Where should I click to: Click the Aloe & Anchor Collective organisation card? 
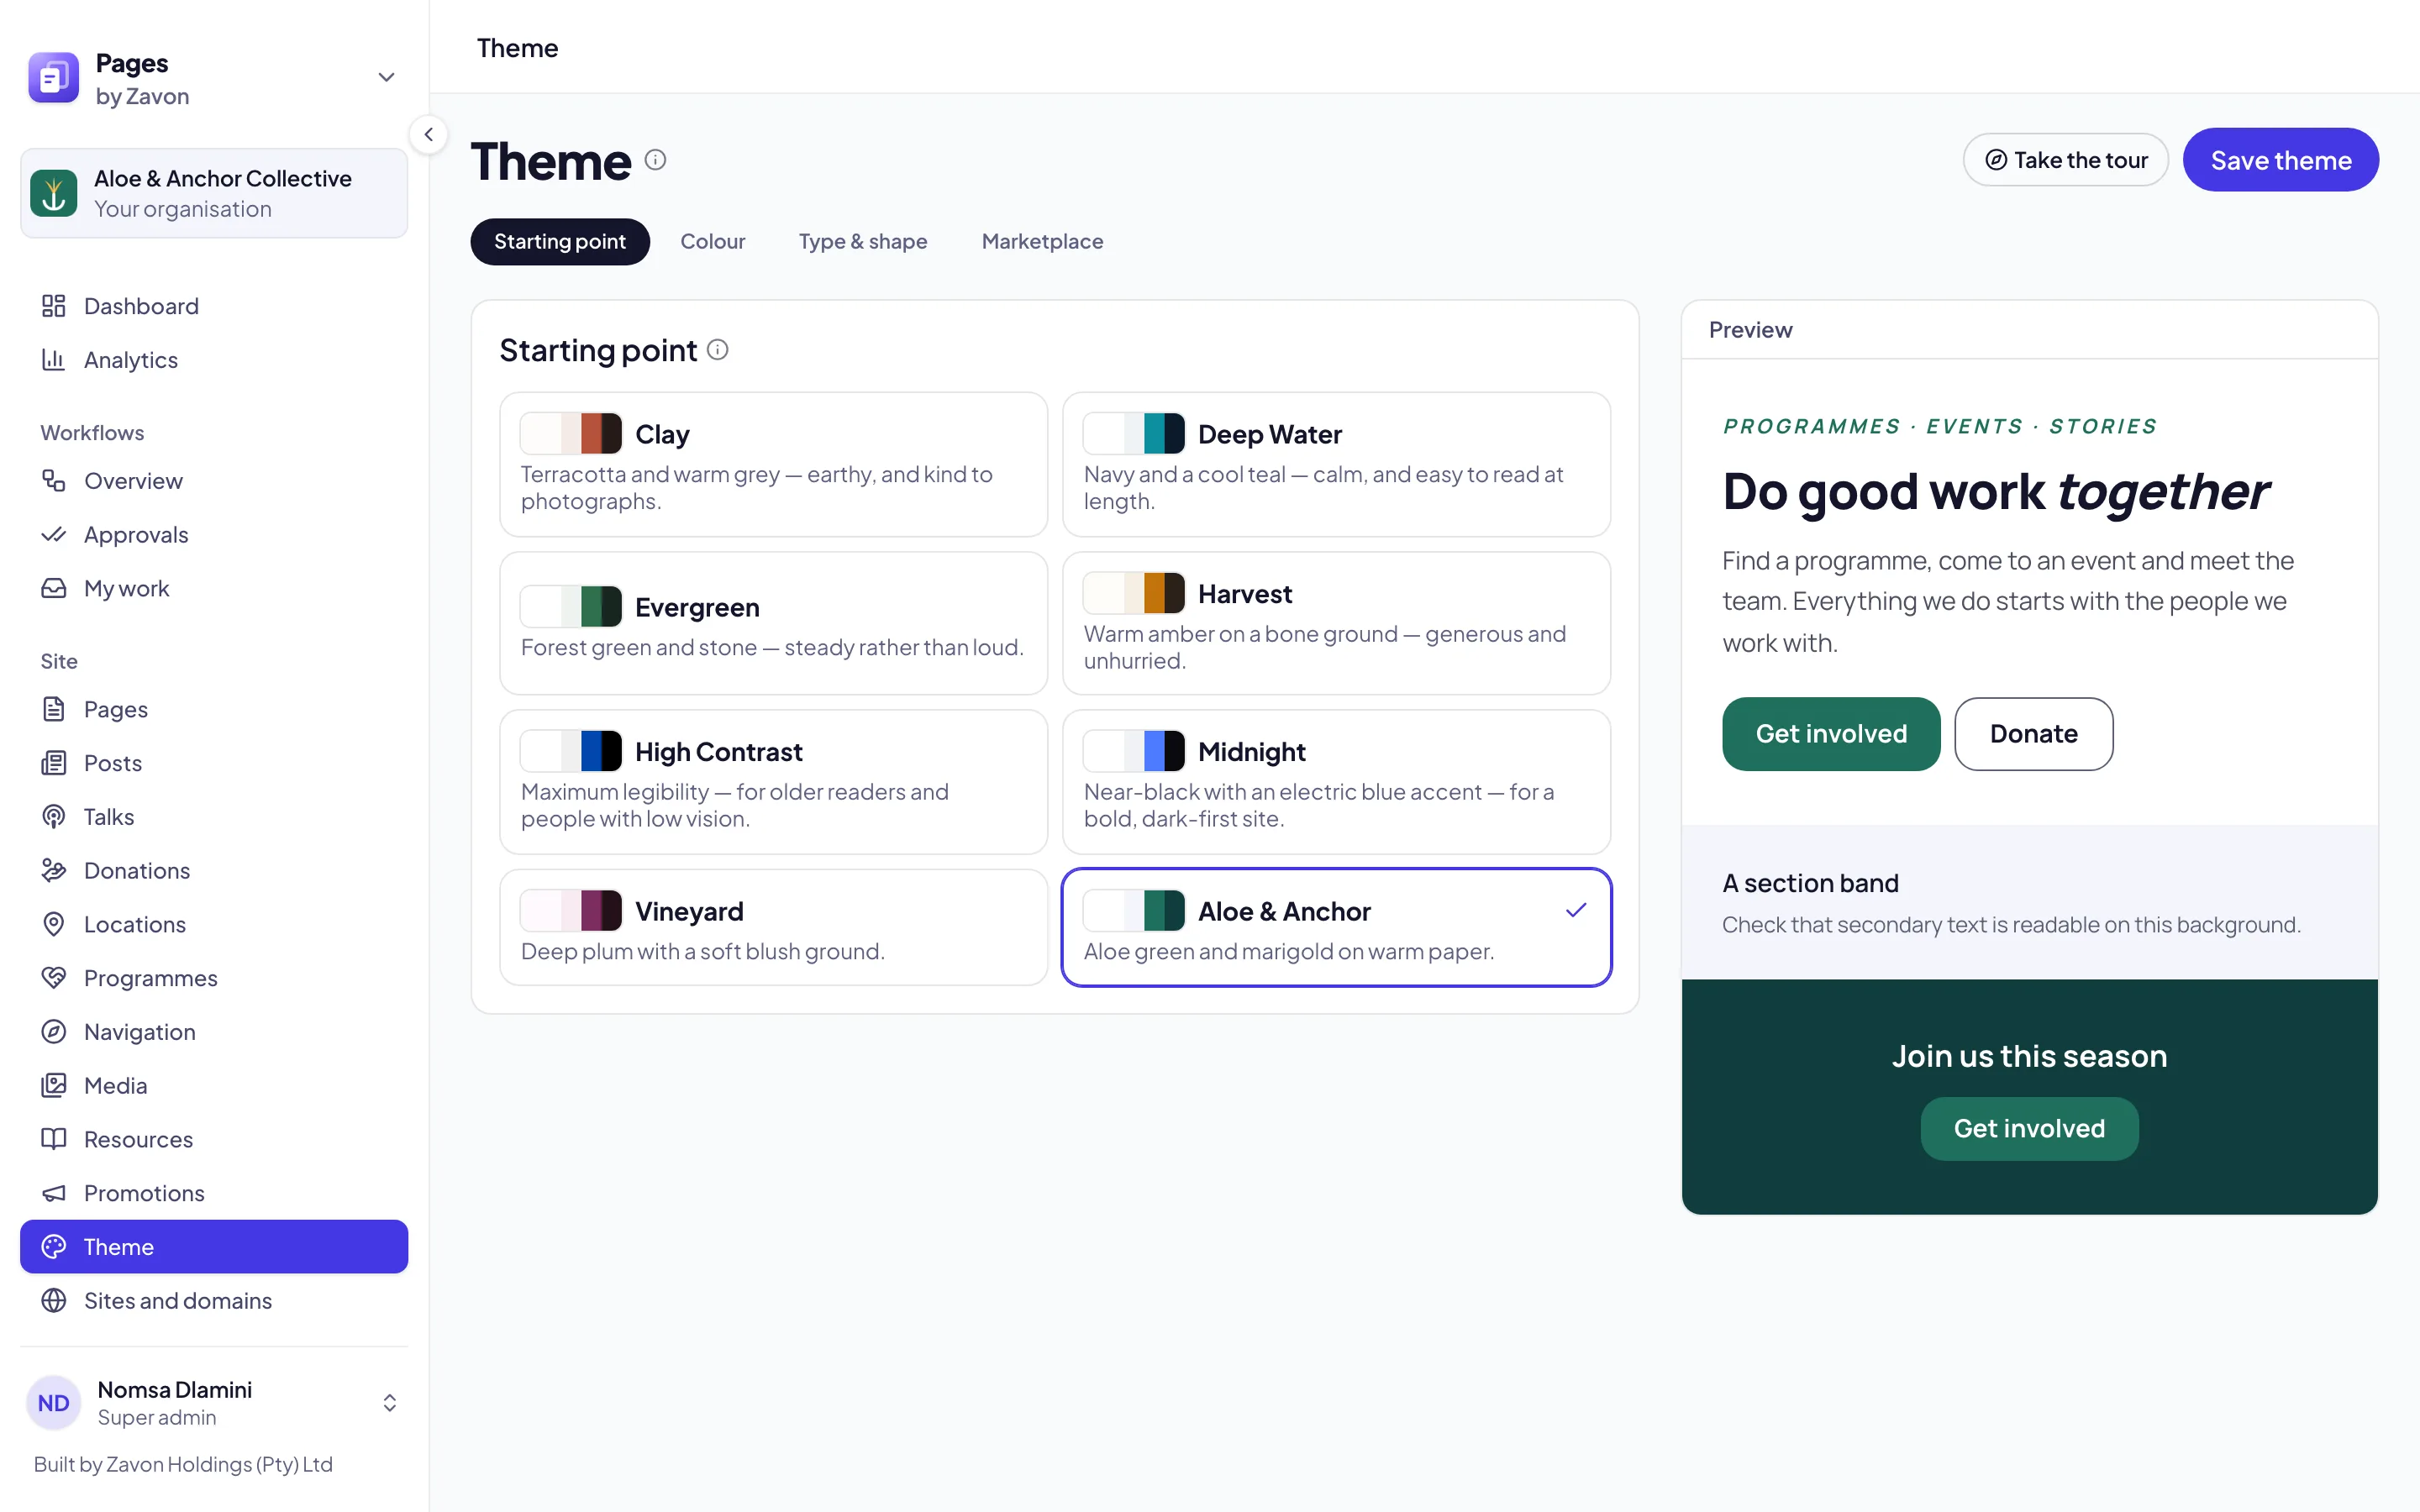click(x=214, y=193)
